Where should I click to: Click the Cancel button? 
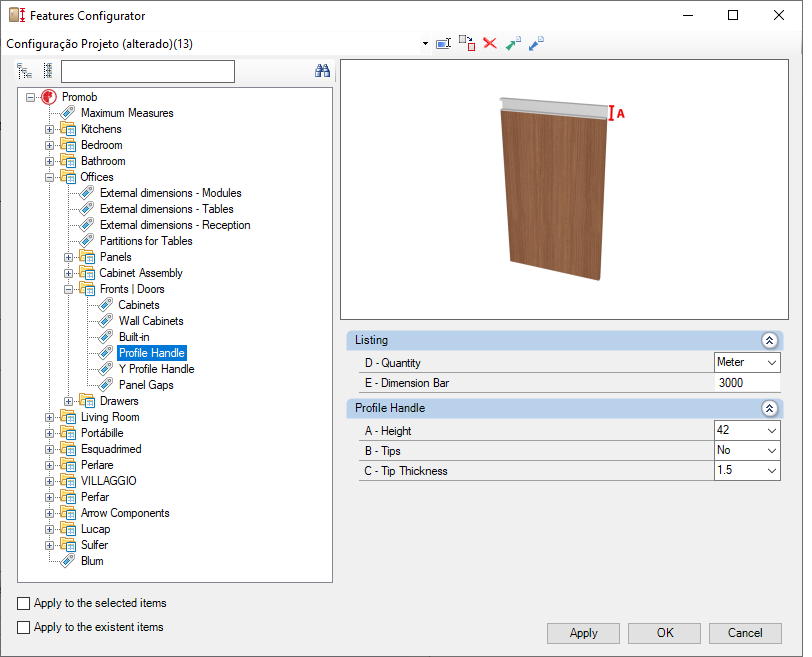745,633
